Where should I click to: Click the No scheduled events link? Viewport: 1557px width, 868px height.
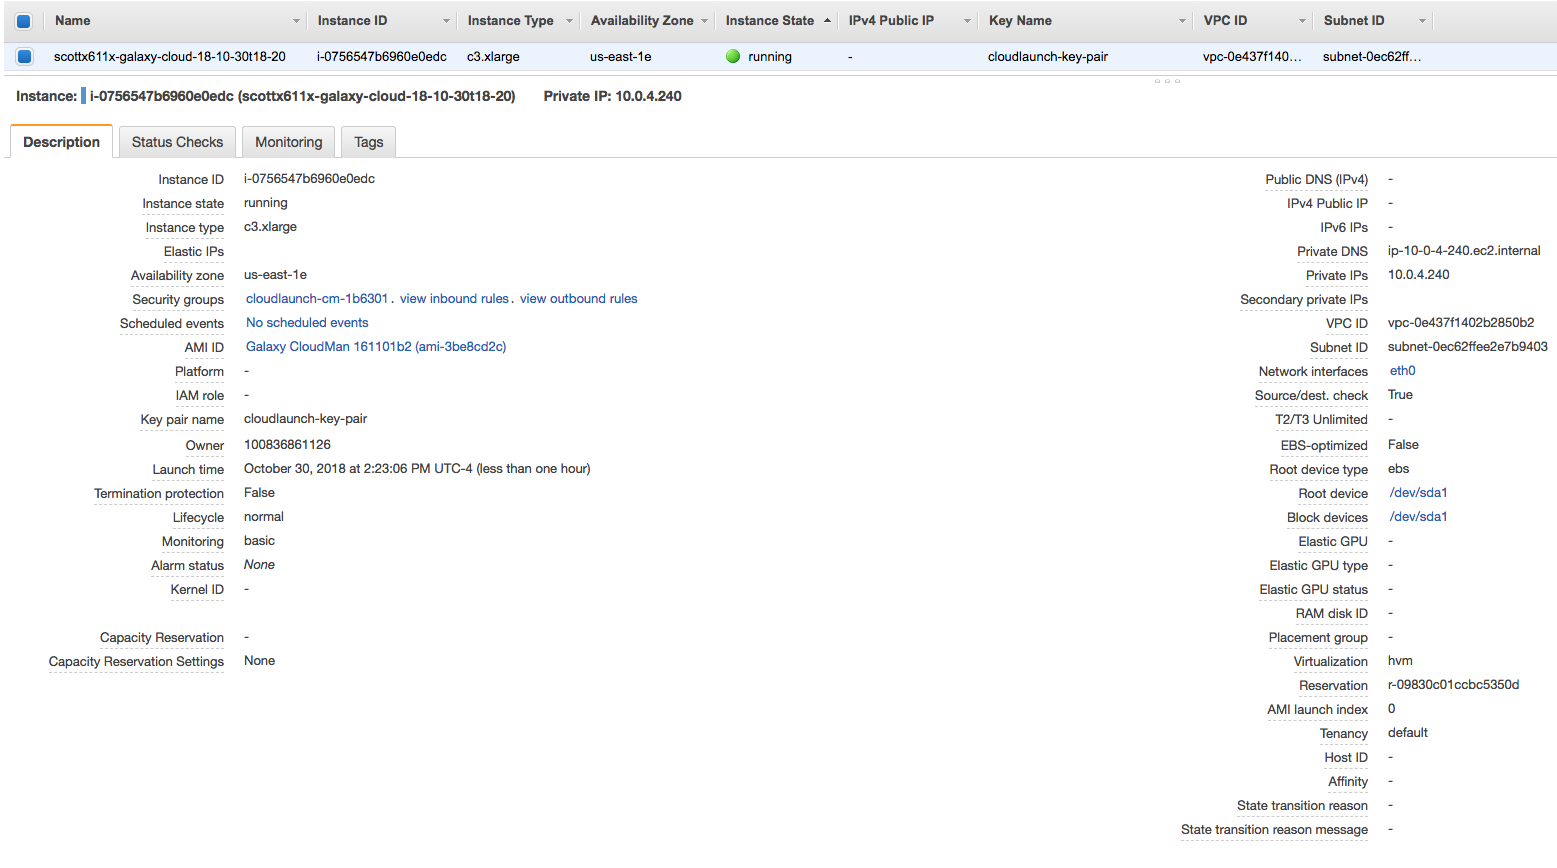306,322
